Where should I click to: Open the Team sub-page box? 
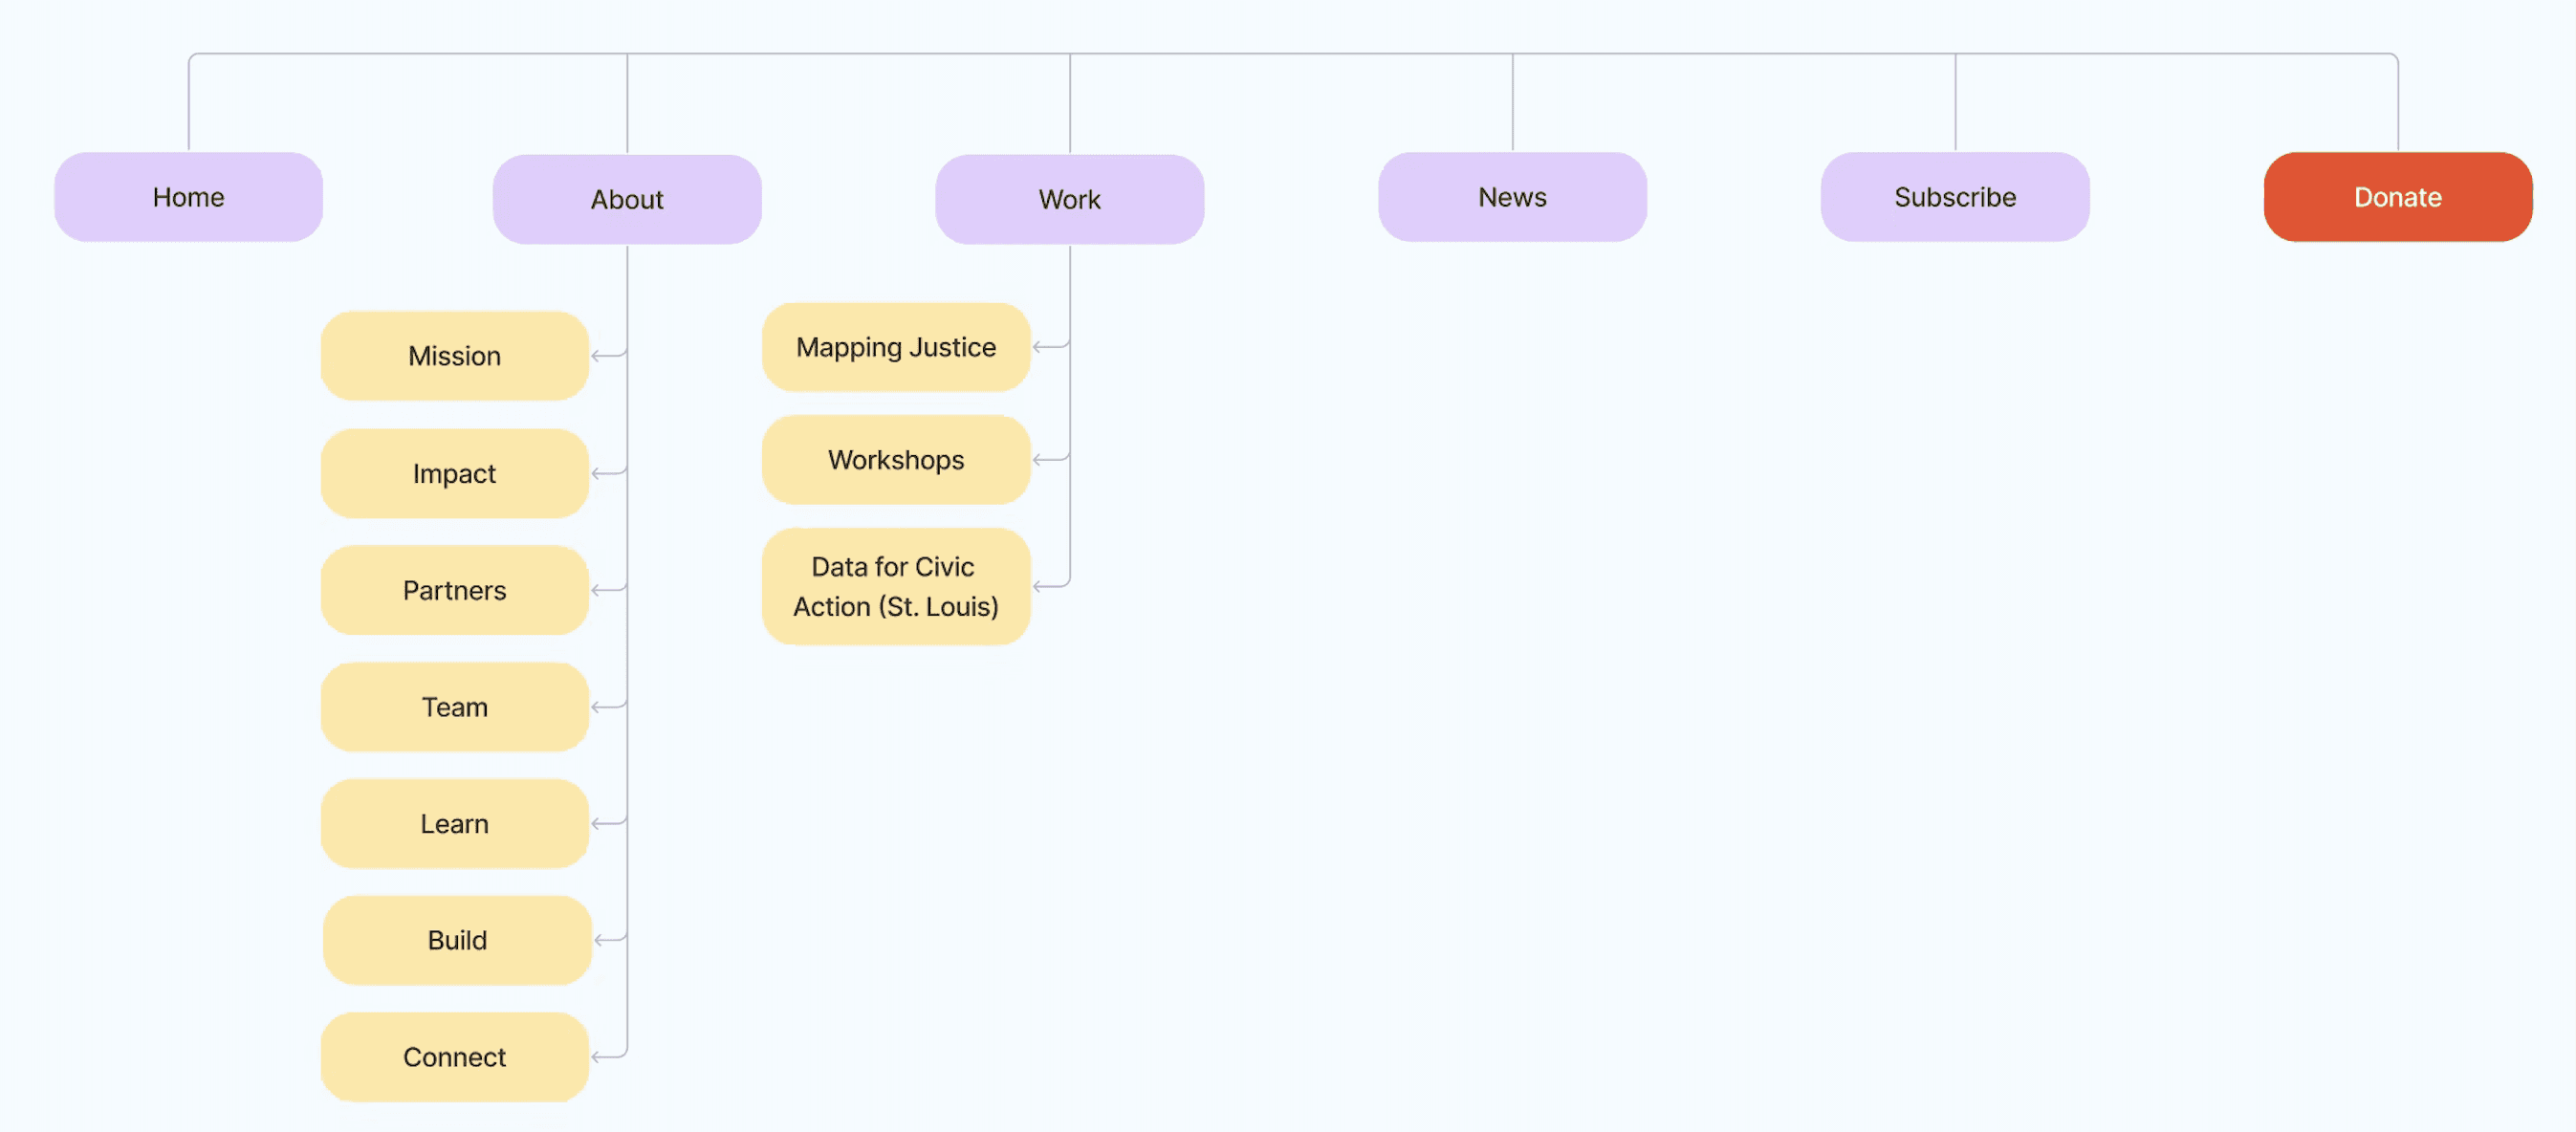454,707
